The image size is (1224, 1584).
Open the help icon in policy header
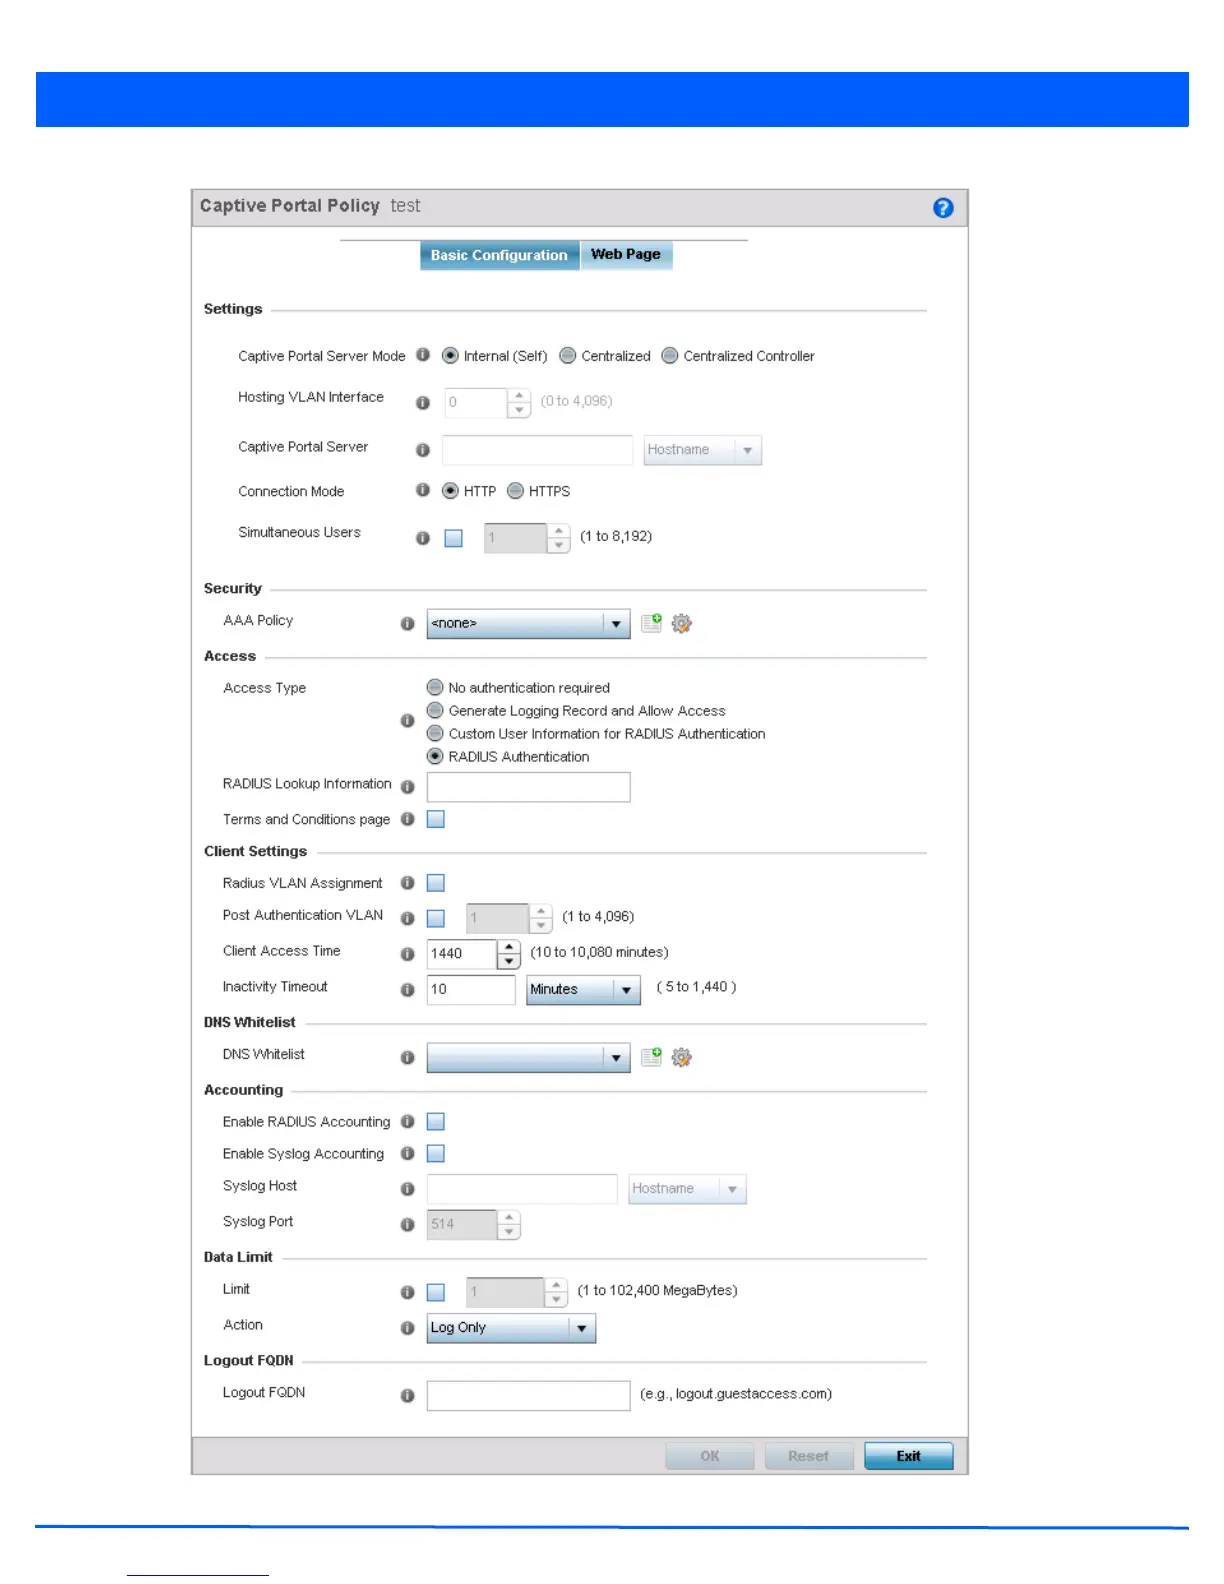[x=943, y=208]
